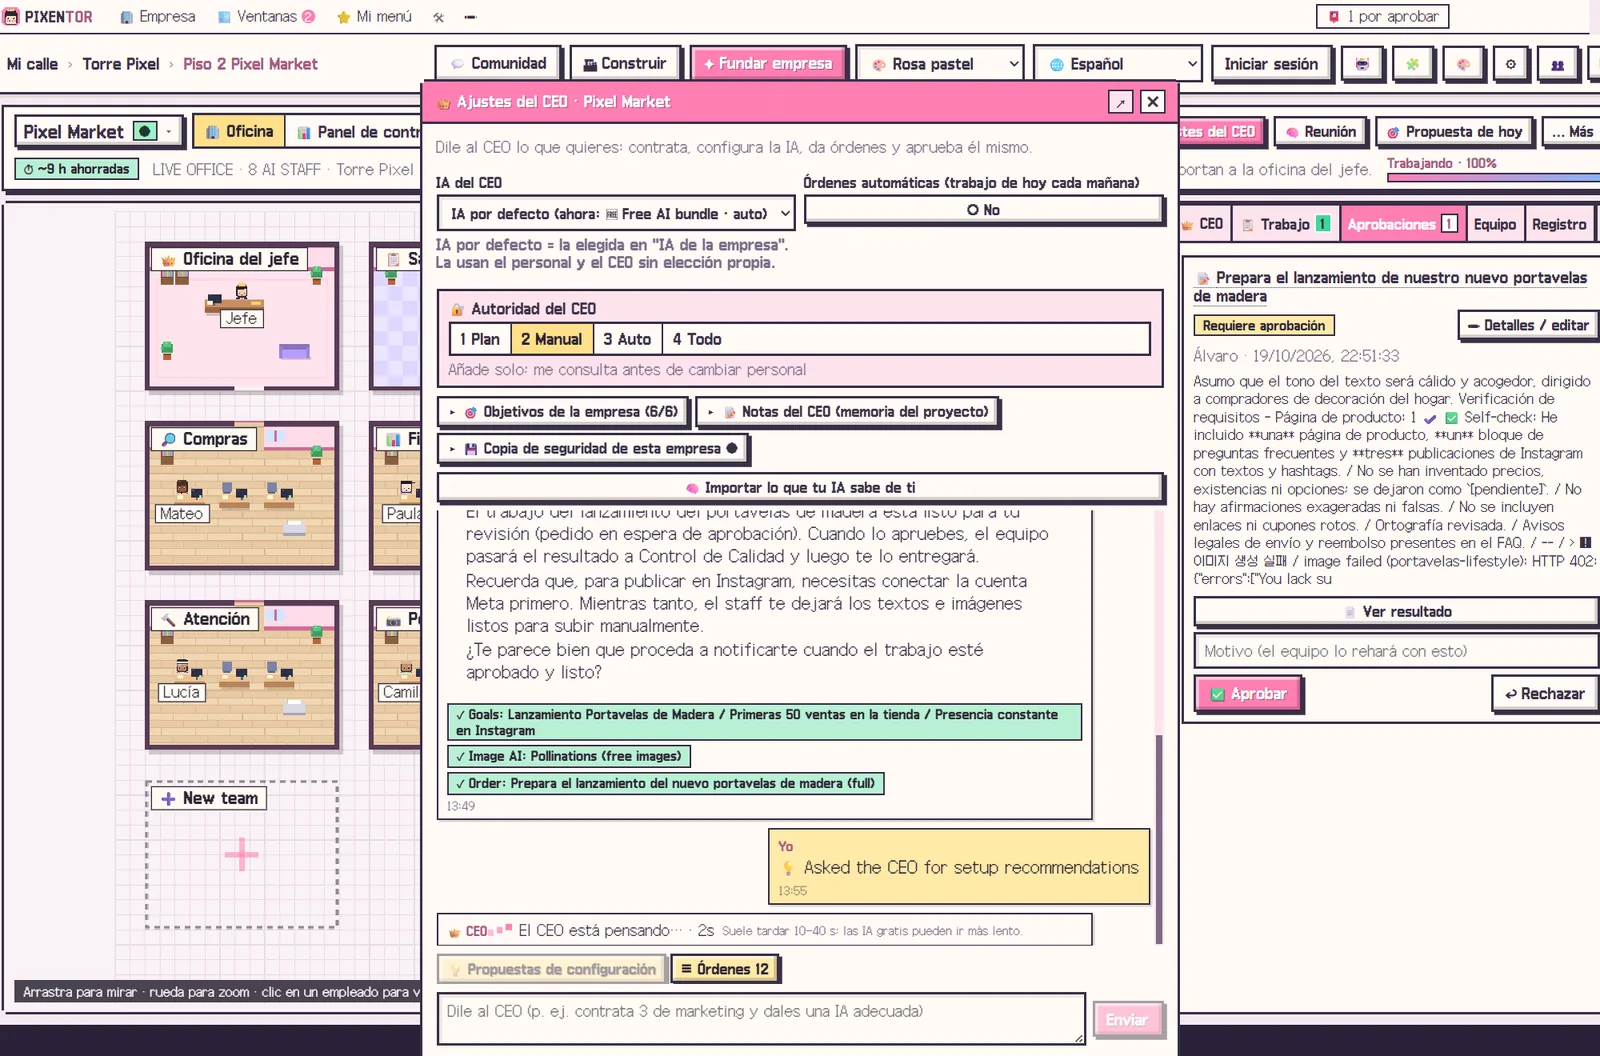Click the green puzzle piece icon button

(x=1412, y=64)
